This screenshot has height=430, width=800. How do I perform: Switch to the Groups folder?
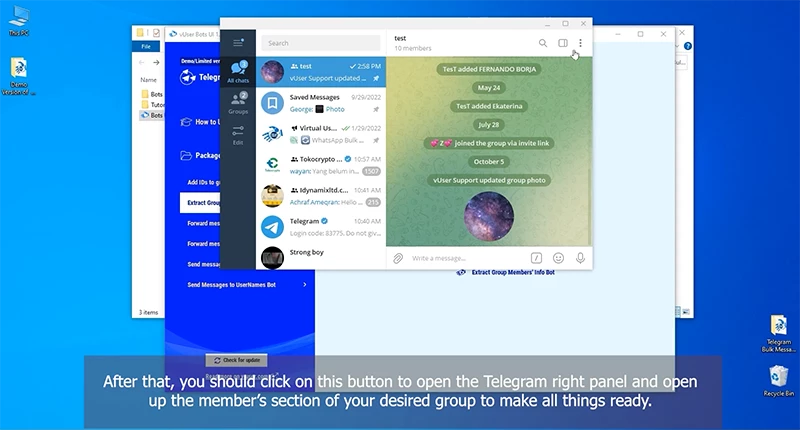click(x=238, y=103)
